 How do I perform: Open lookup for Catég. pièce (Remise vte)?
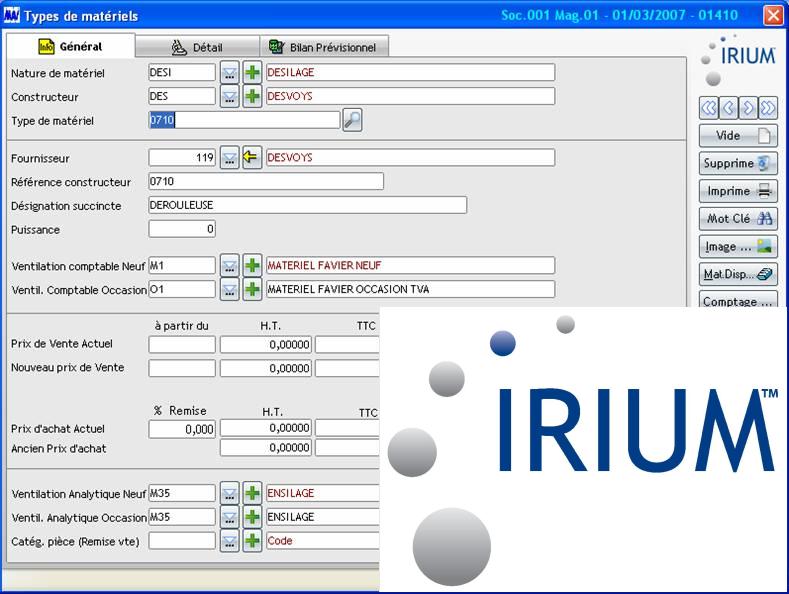[x=229, y=541]
